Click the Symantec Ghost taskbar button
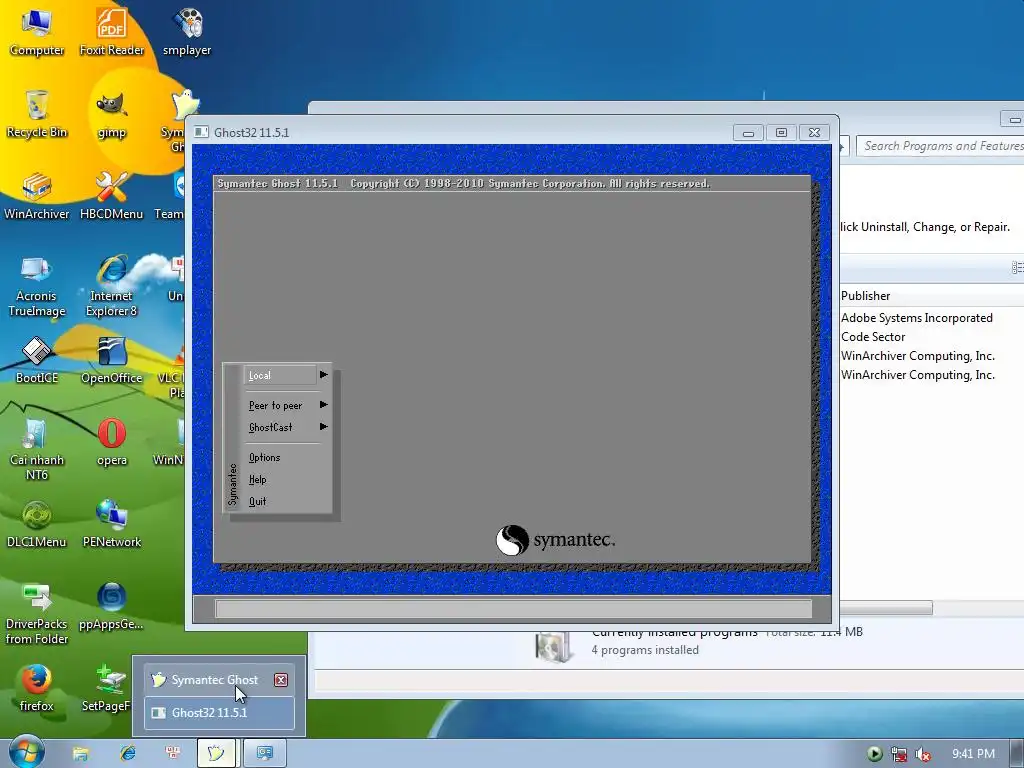Image resolution: width=1024 pixels, height=768 pixels. pos(216,754)
